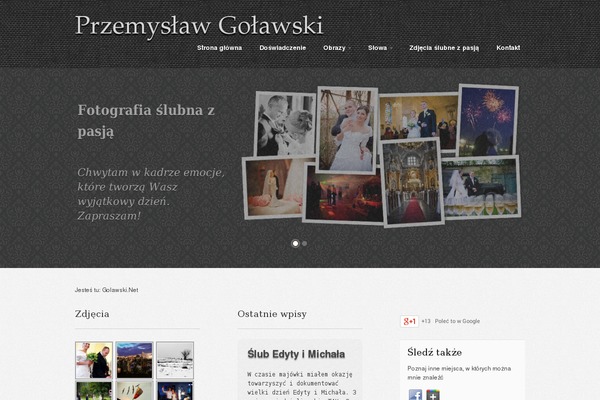Click the Ostatnie wpisy heading
The width and height of the screenshot is (600, 400).
pos(272,314)
